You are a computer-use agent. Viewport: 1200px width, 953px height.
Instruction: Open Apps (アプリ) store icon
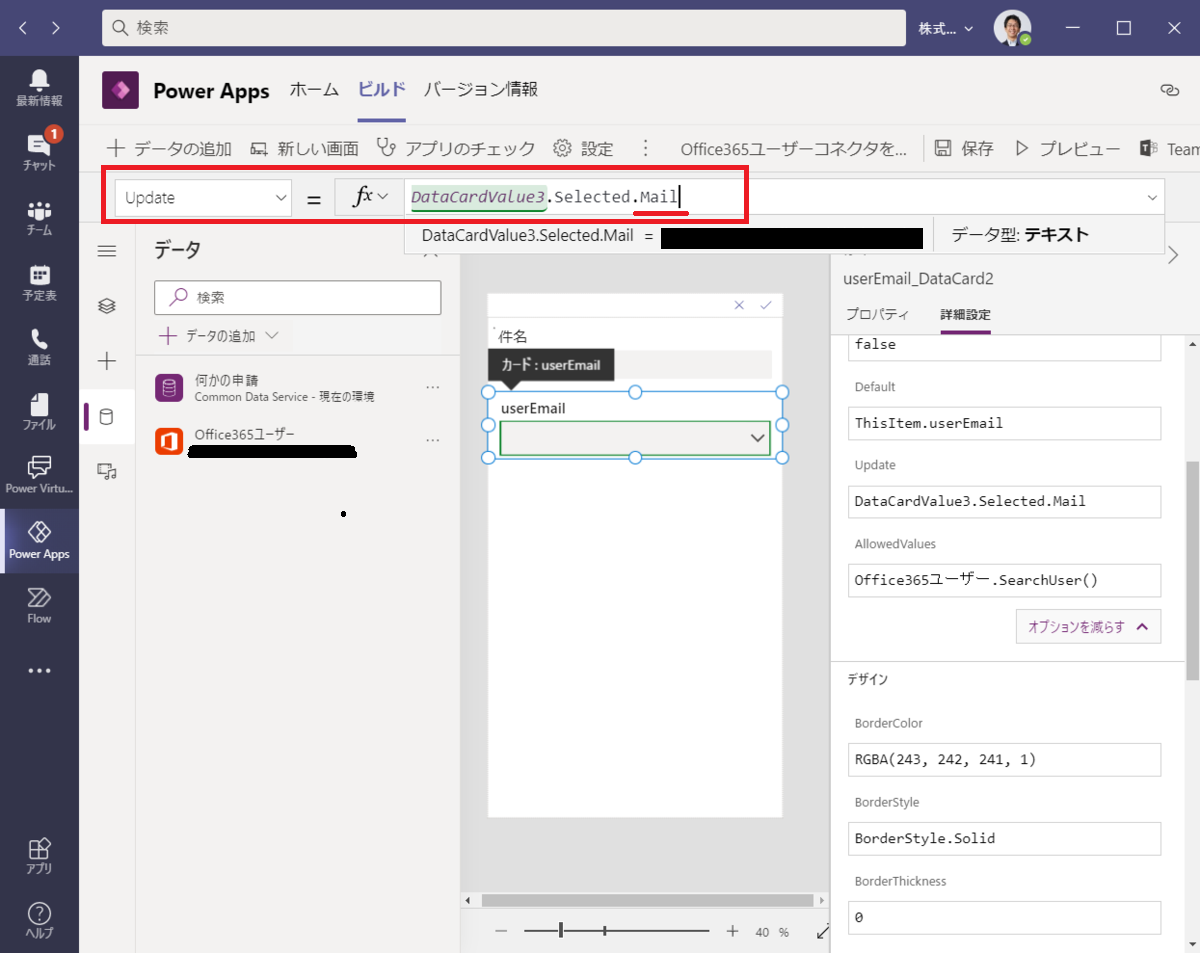(x=39, y=856)
